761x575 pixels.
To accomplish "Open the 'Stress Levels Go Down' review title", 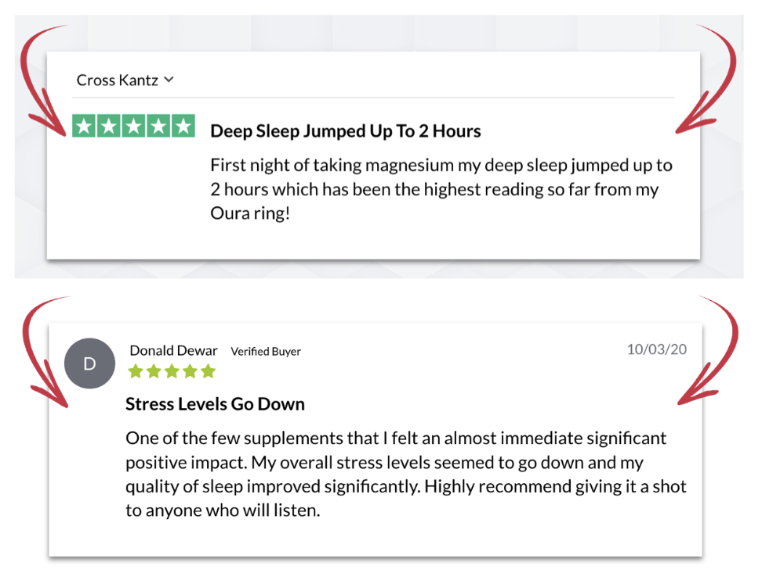I will point(215,404).
